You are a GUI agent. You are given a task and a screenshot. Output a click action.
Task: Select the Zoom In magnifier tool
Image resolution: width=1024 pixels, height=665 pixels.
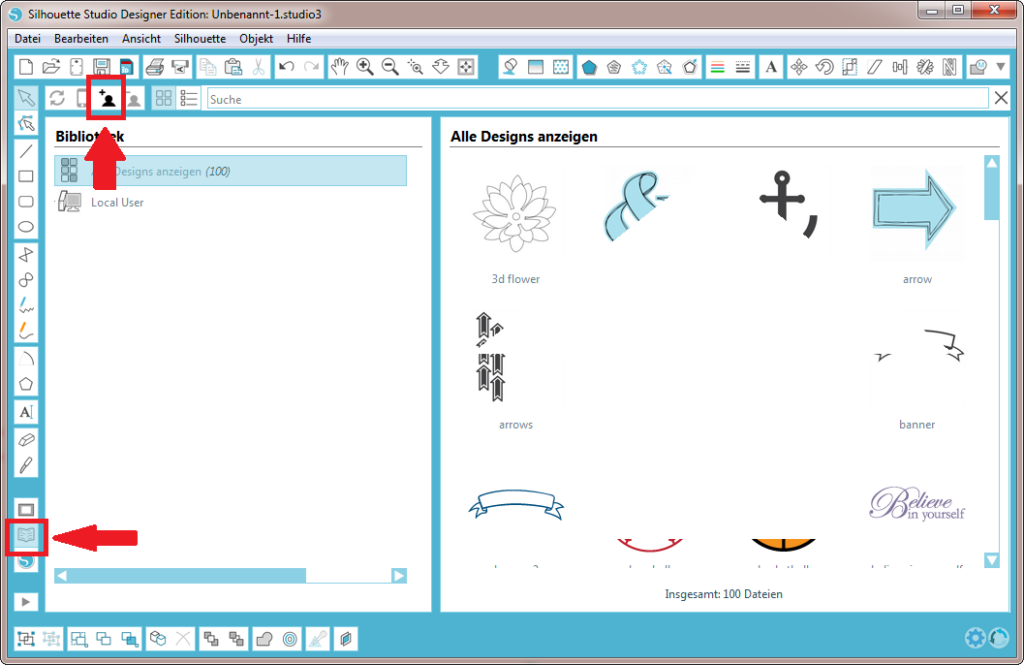[x=365, y=66]
